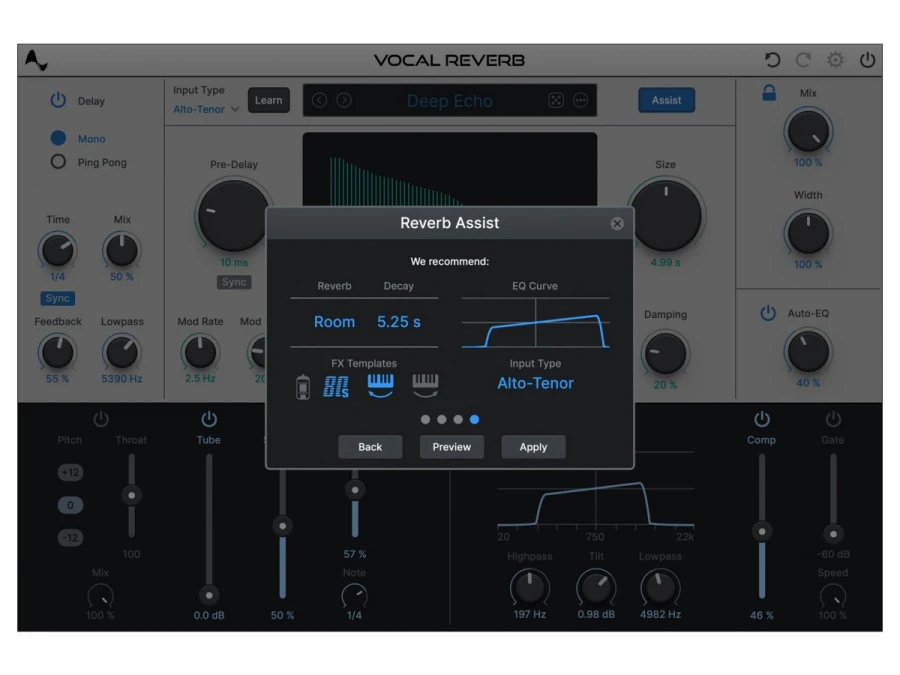Toggle the Comp power button
The image size is (900, 675).
pyautogui.click(x=762, y=419)
